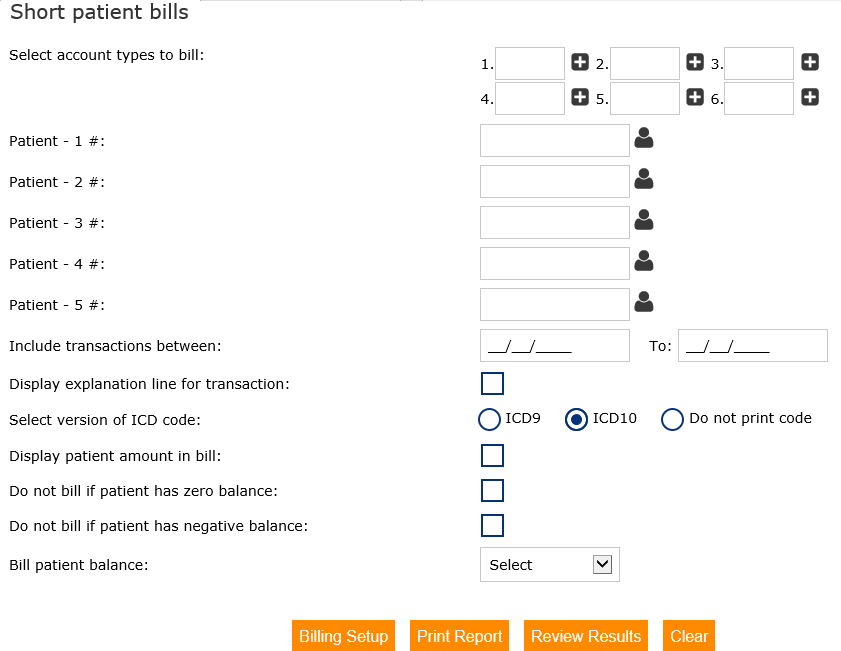Viewport: 841px width, 651px height.
Task: Click the plus icon next to account type 6
Action: [810, 97]
